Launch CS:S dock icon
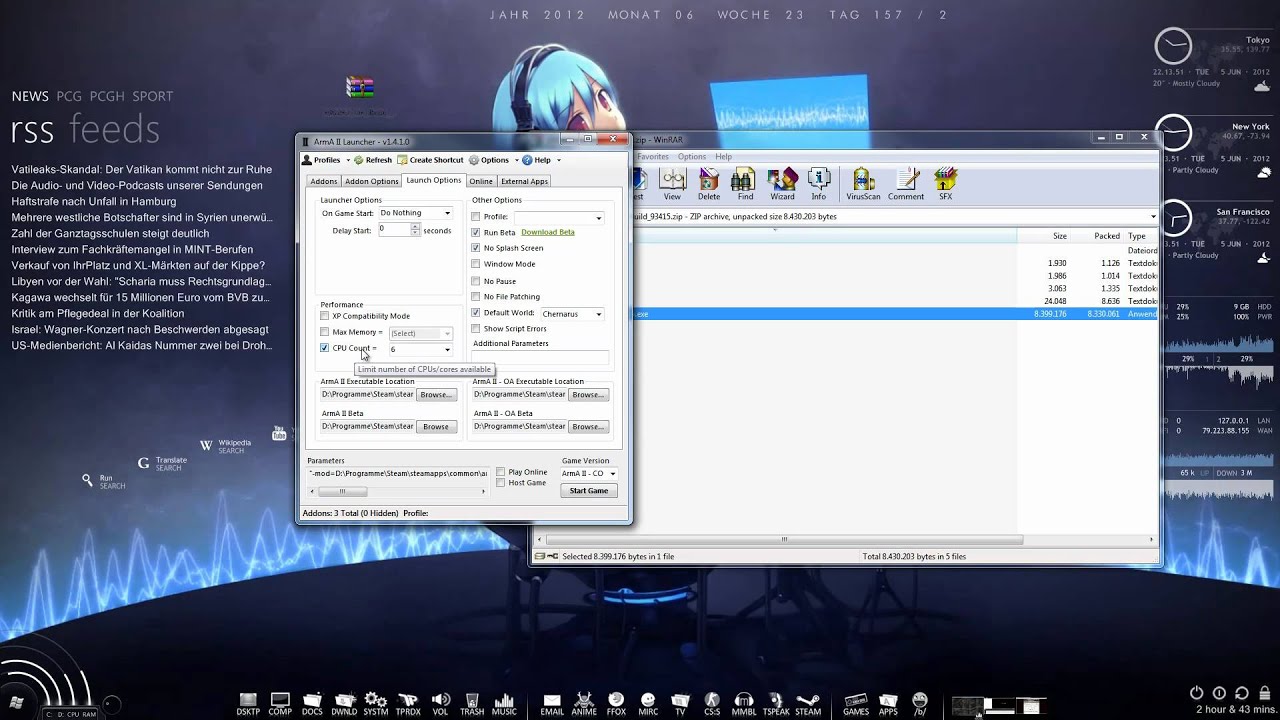Viewport: 1280px width, 720px height. 712,704
